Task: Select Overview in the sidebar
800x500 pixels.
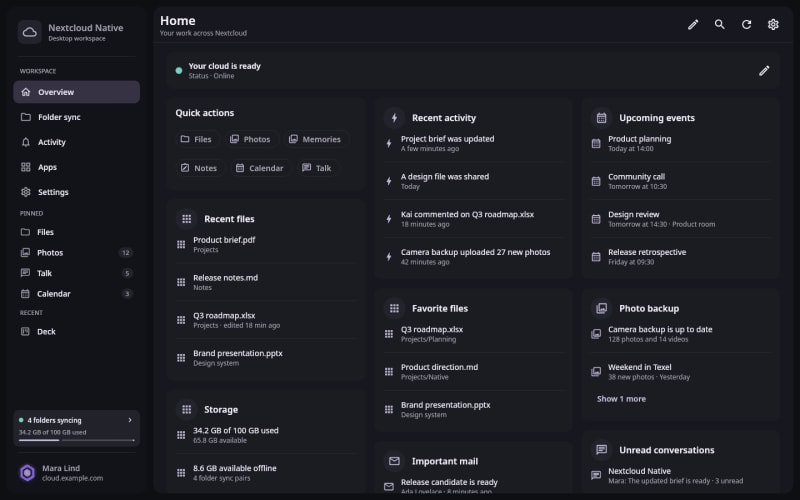Action: (x=77, y=92)
